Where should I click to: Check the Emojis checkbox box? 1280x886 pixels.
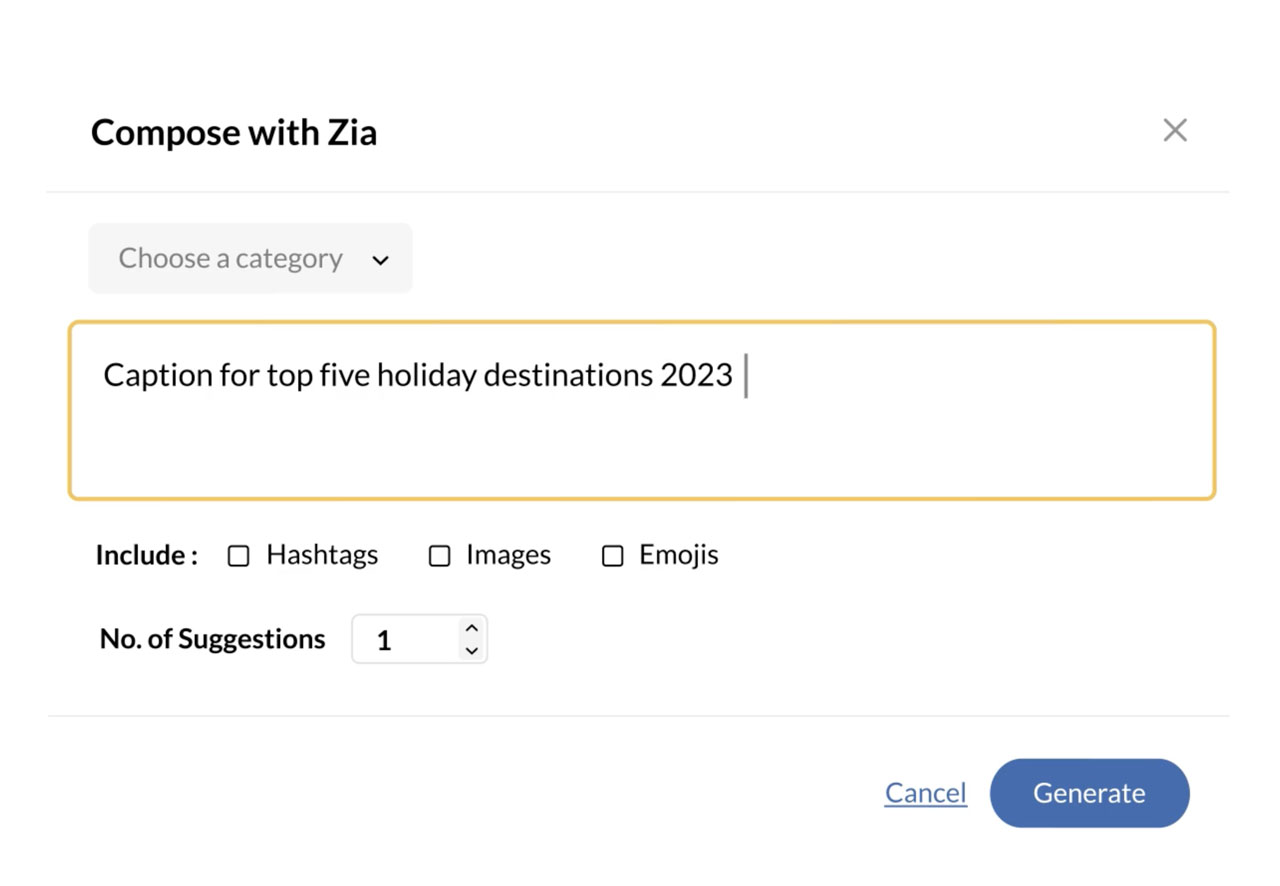612,556
